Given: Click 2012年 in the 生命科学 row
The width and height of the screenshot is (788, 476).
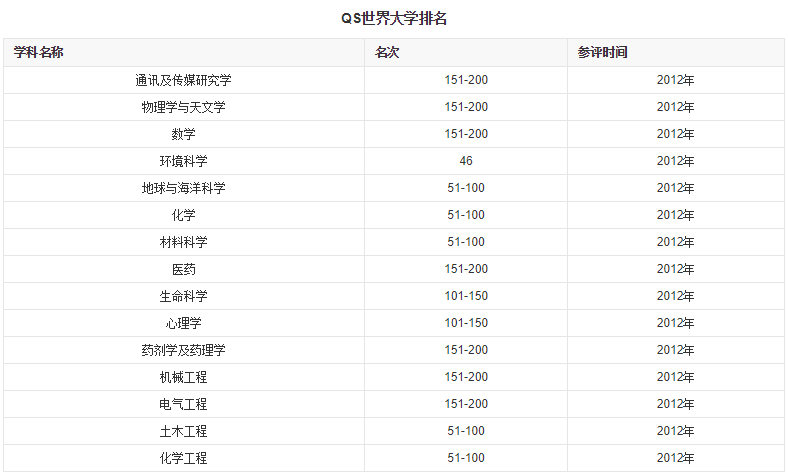Looking at the screenshot, I should 675,296.
